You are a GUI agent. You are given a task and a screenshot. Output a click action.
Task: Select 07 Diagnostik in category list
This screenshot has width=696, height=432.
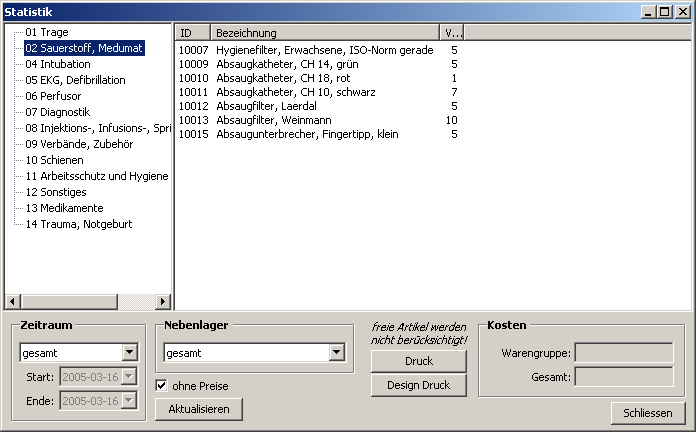coord(58,112)
